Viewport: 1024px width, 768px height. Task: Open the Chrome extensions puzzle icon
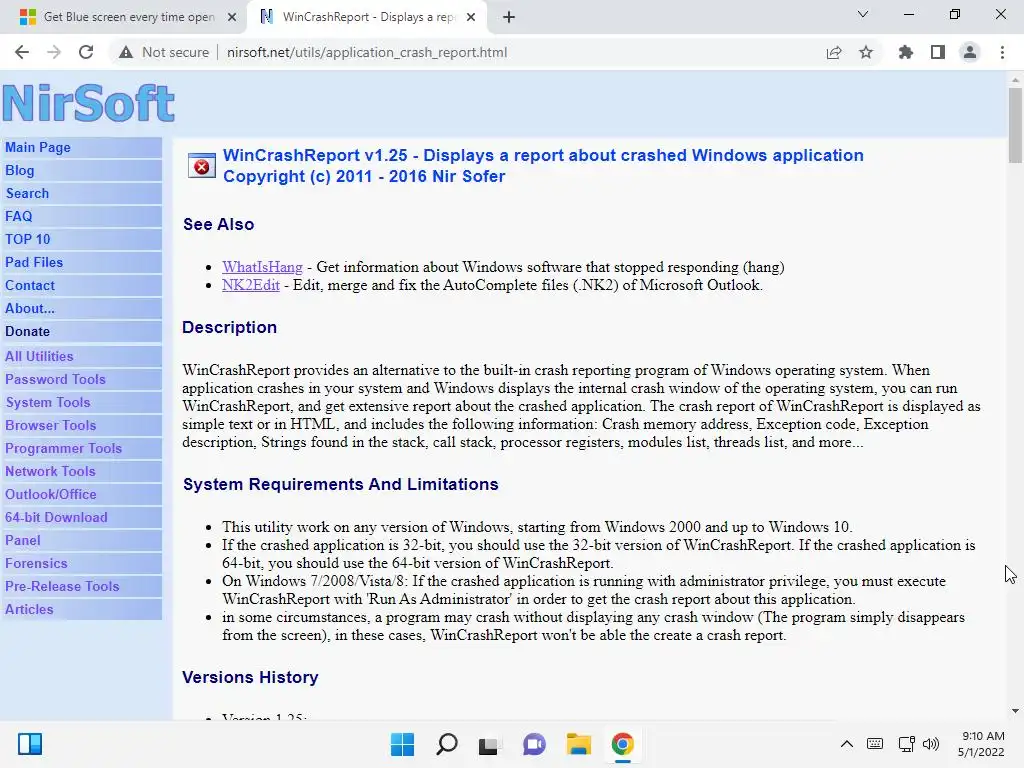click(906, 52)
